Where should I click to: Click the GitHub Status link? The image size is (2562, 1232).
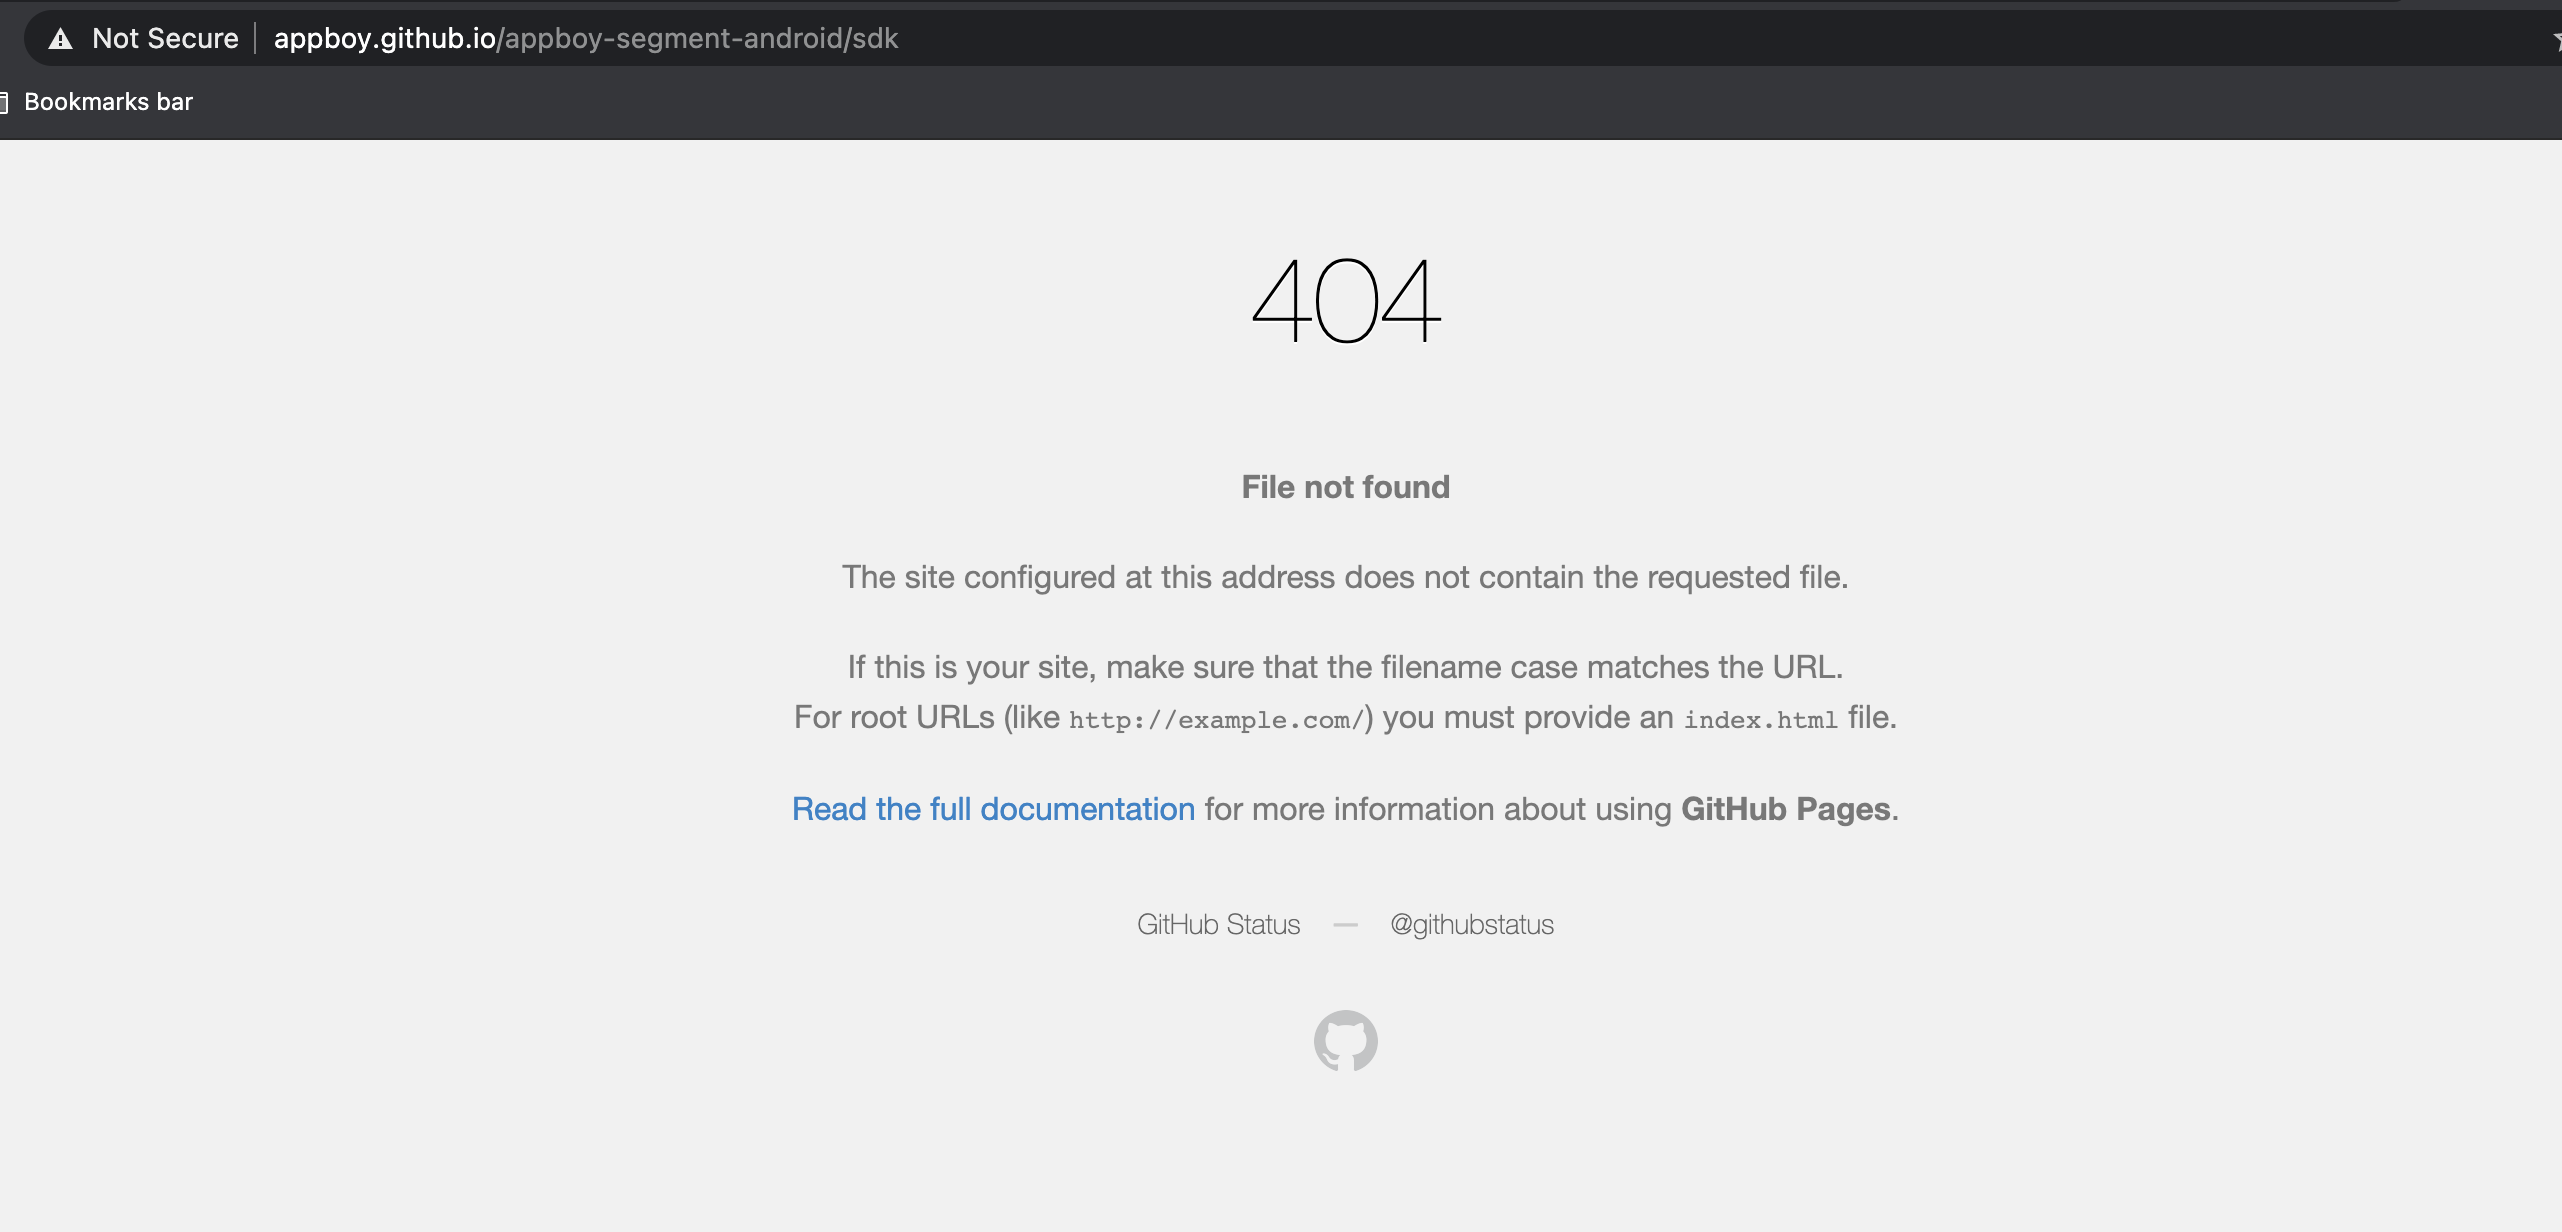click(x=1218, y=923)
